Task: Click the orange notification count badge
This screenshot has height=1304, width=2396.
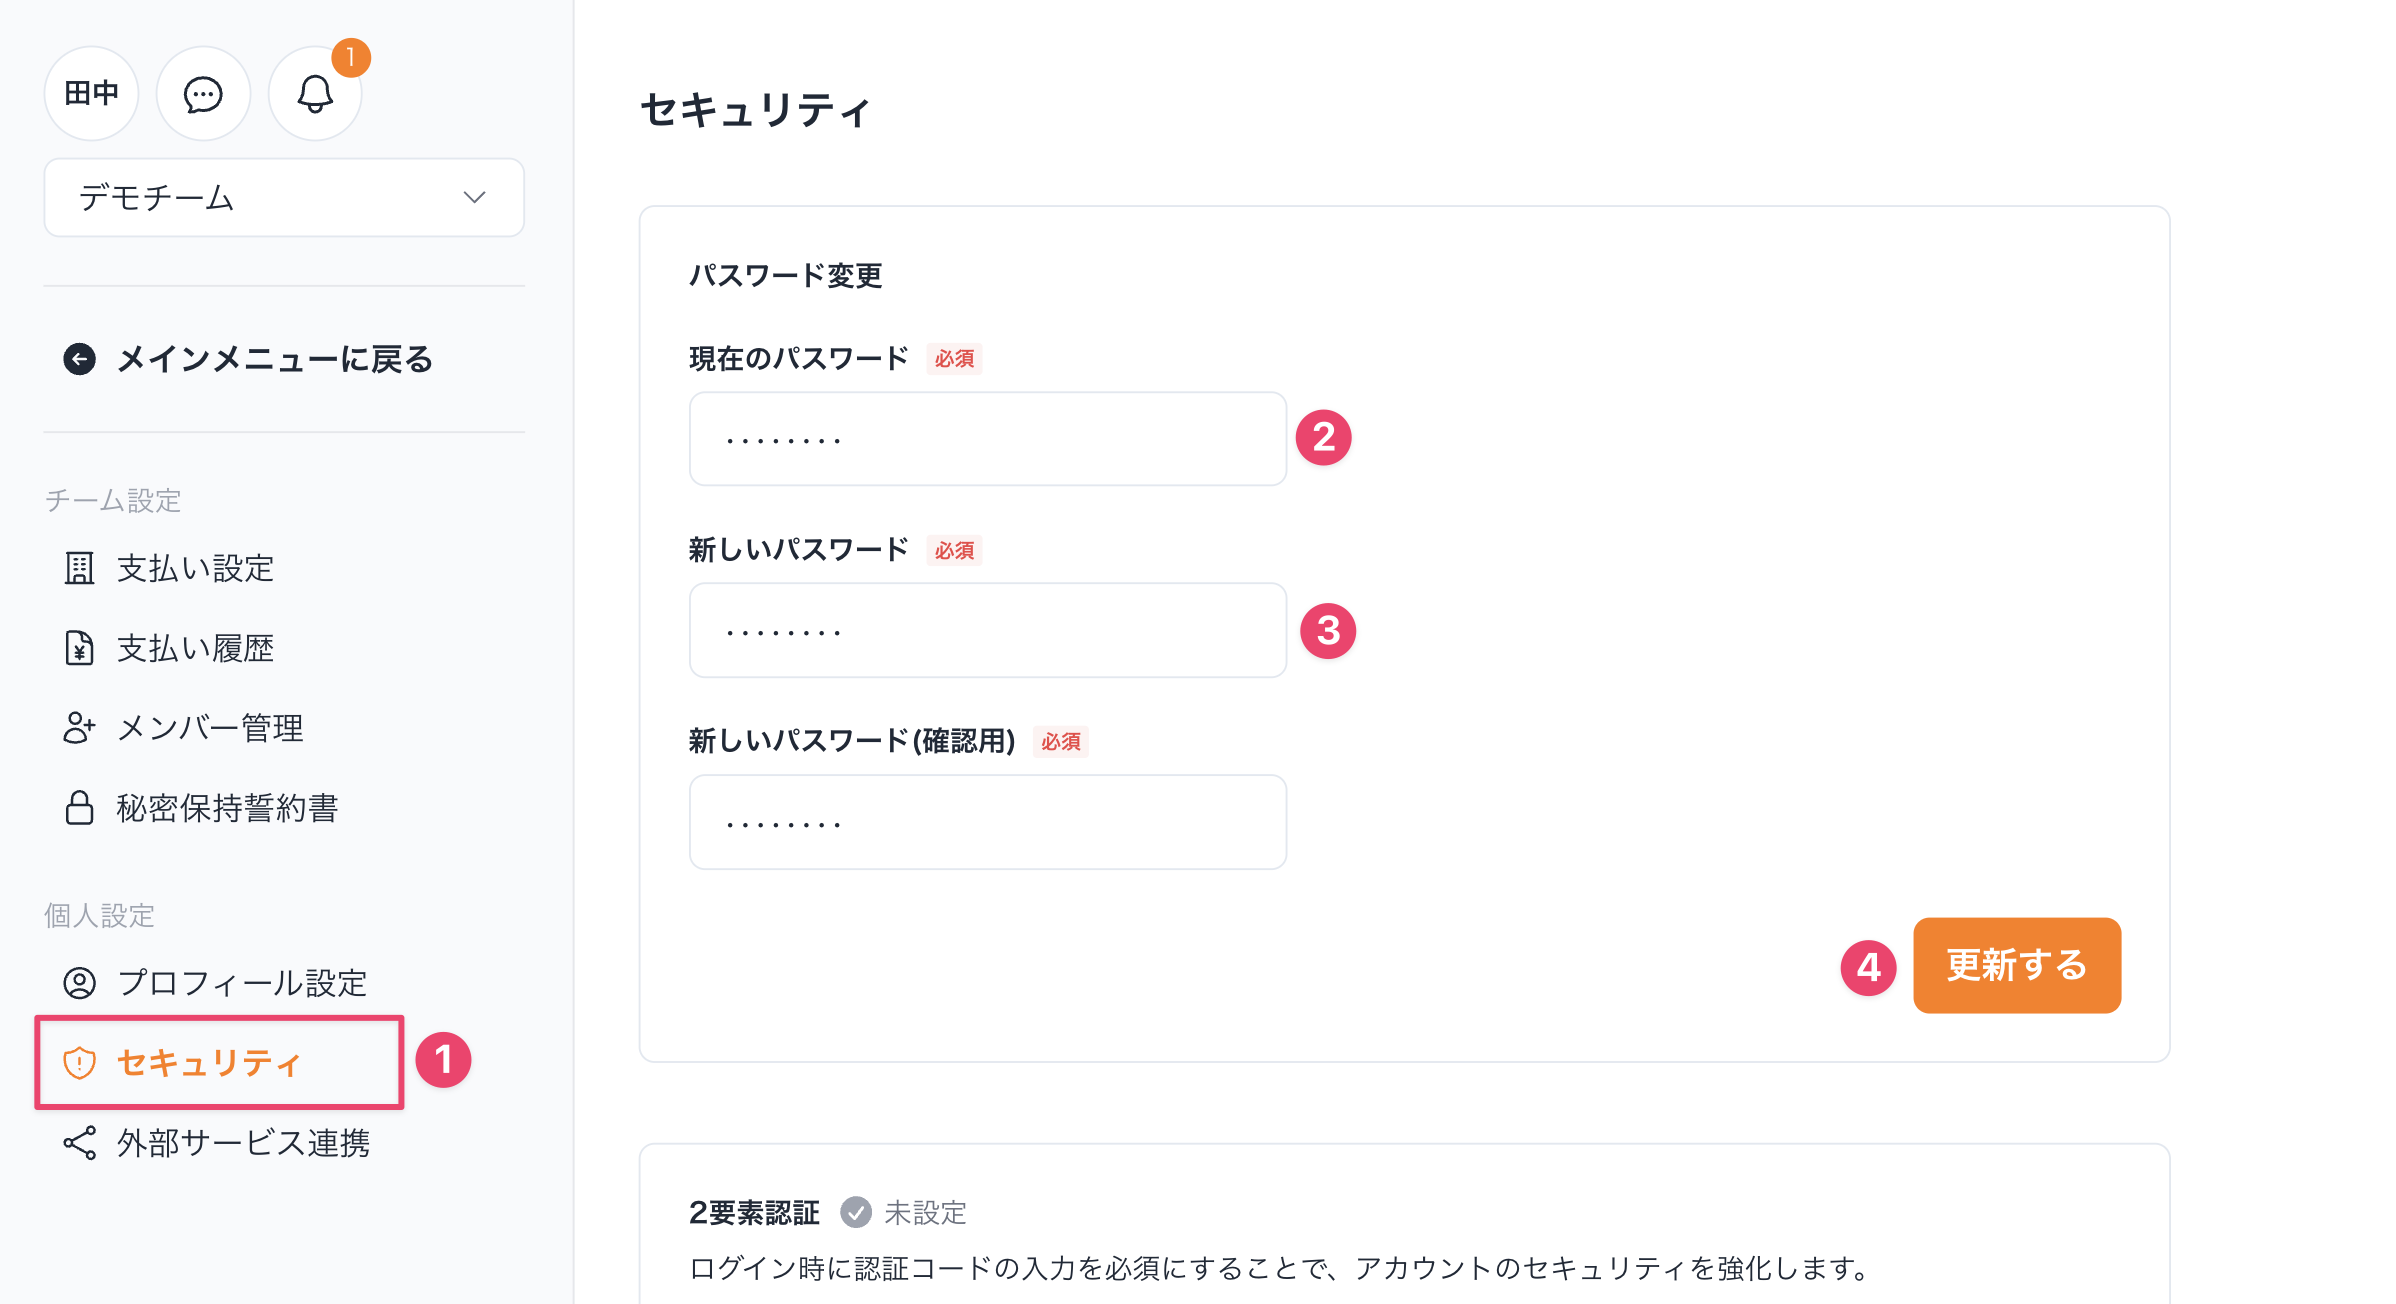Action: tap(351, 58)
